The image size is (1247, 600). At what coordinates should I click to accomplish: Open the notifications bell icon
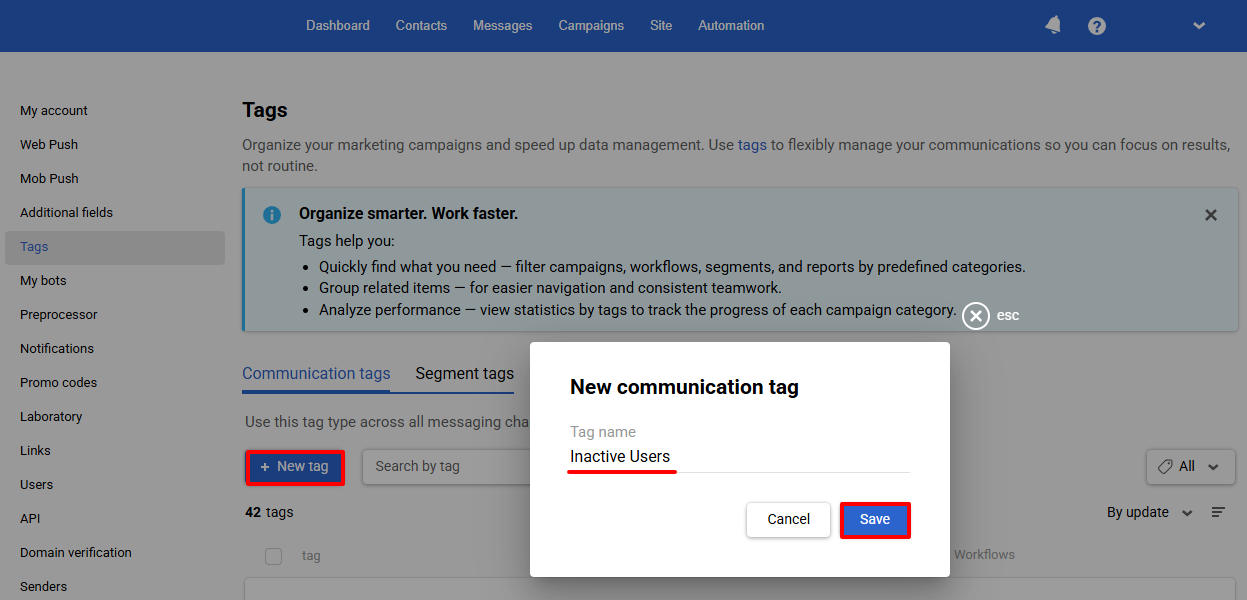pyautogui.click(x=1053, y=25)
